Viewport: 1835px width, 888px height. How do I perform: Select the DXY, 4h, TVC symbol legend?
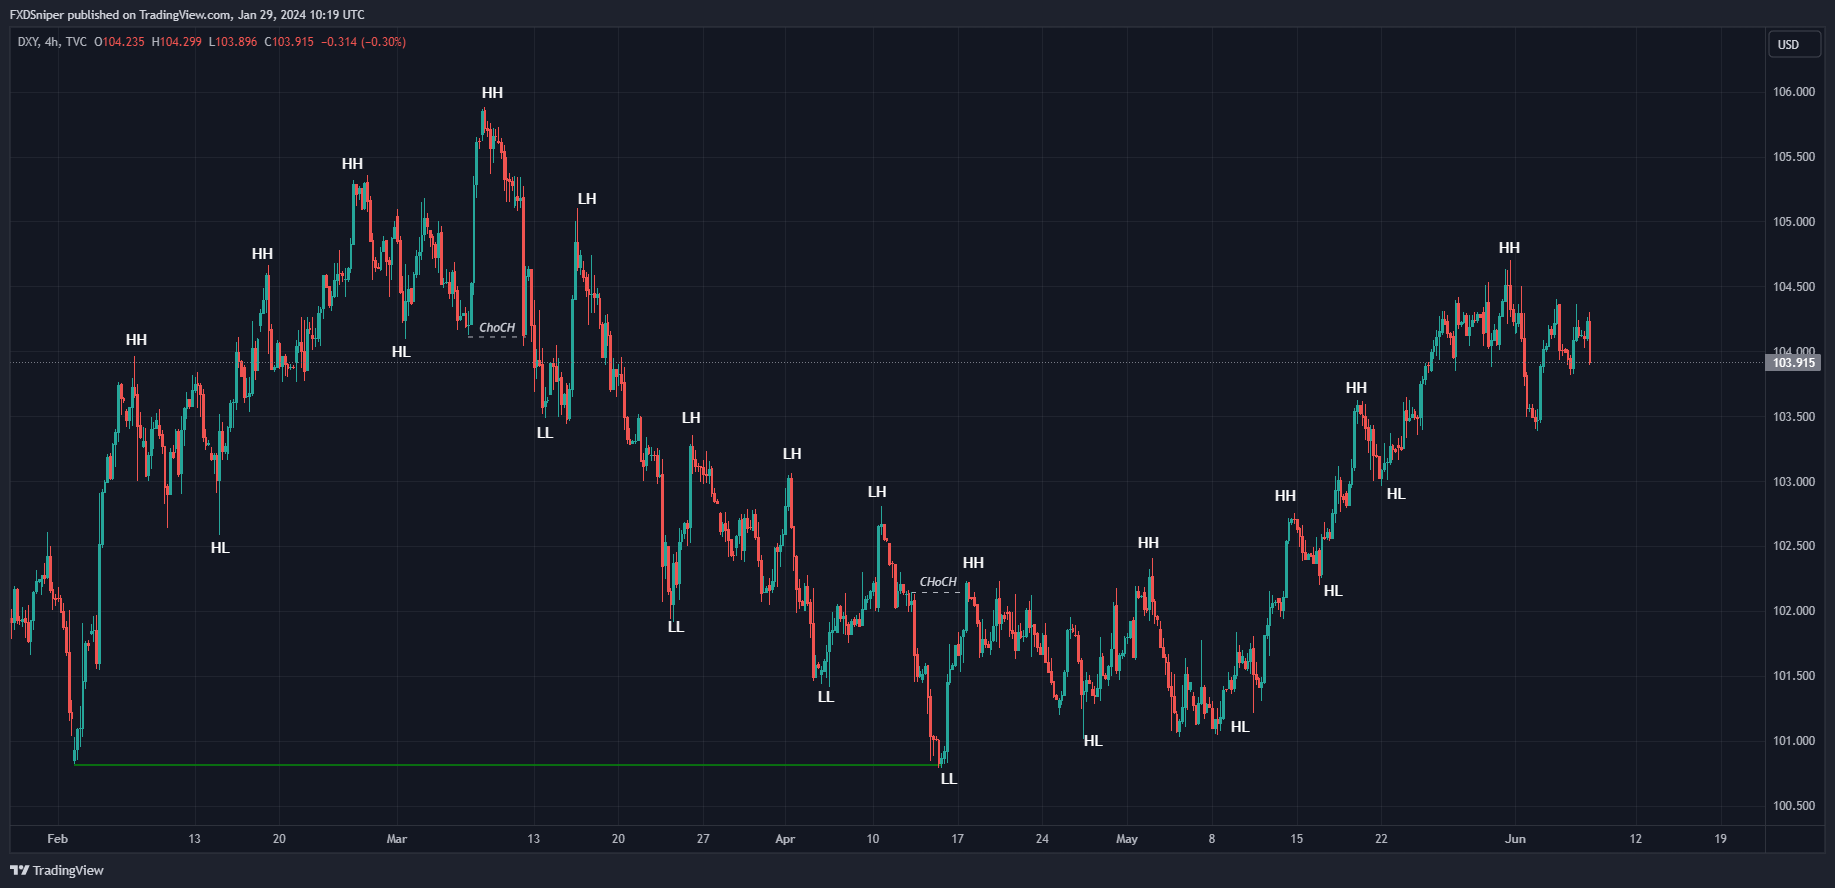point(52,42)
